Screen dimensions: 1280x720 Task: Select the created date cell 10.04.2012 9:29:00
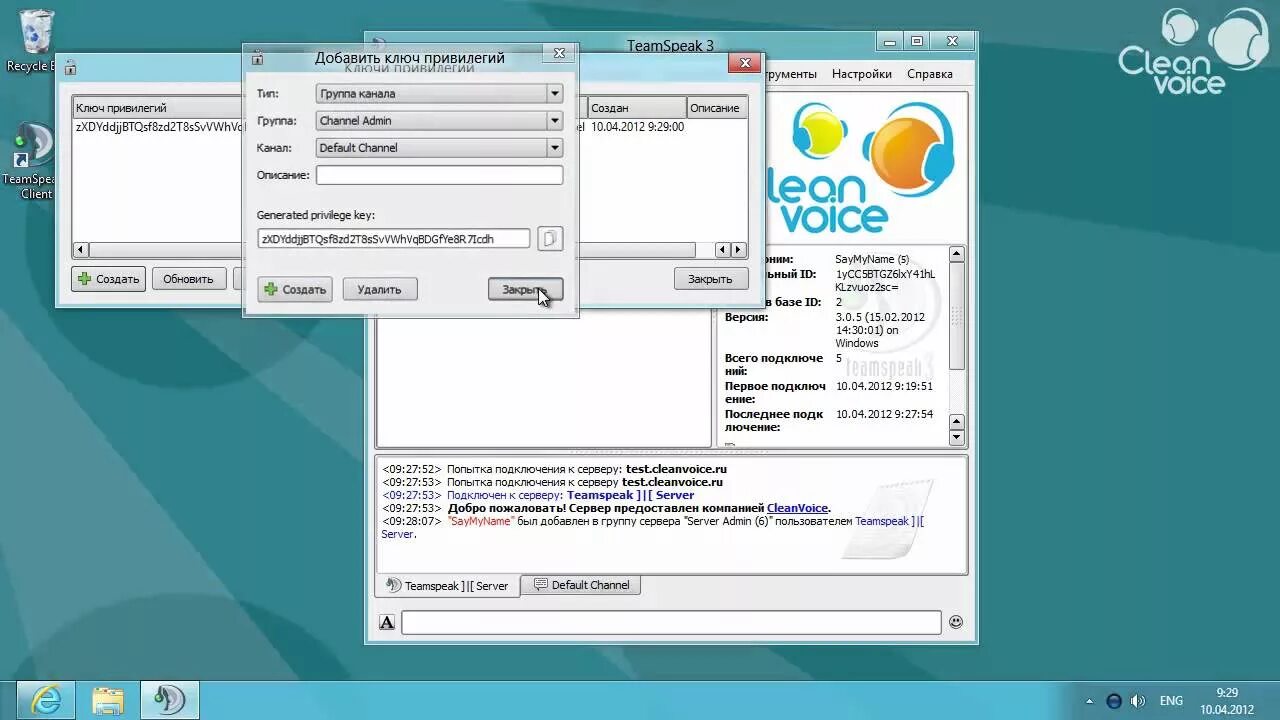click(x=637, y=127)
